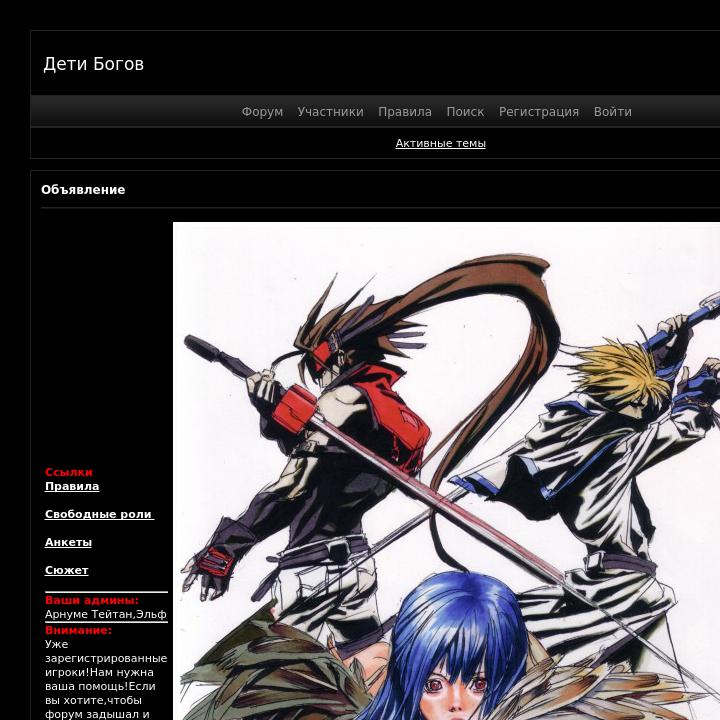
Task: Click the Регистрация menu link
Action: click(x=539, y=112)
